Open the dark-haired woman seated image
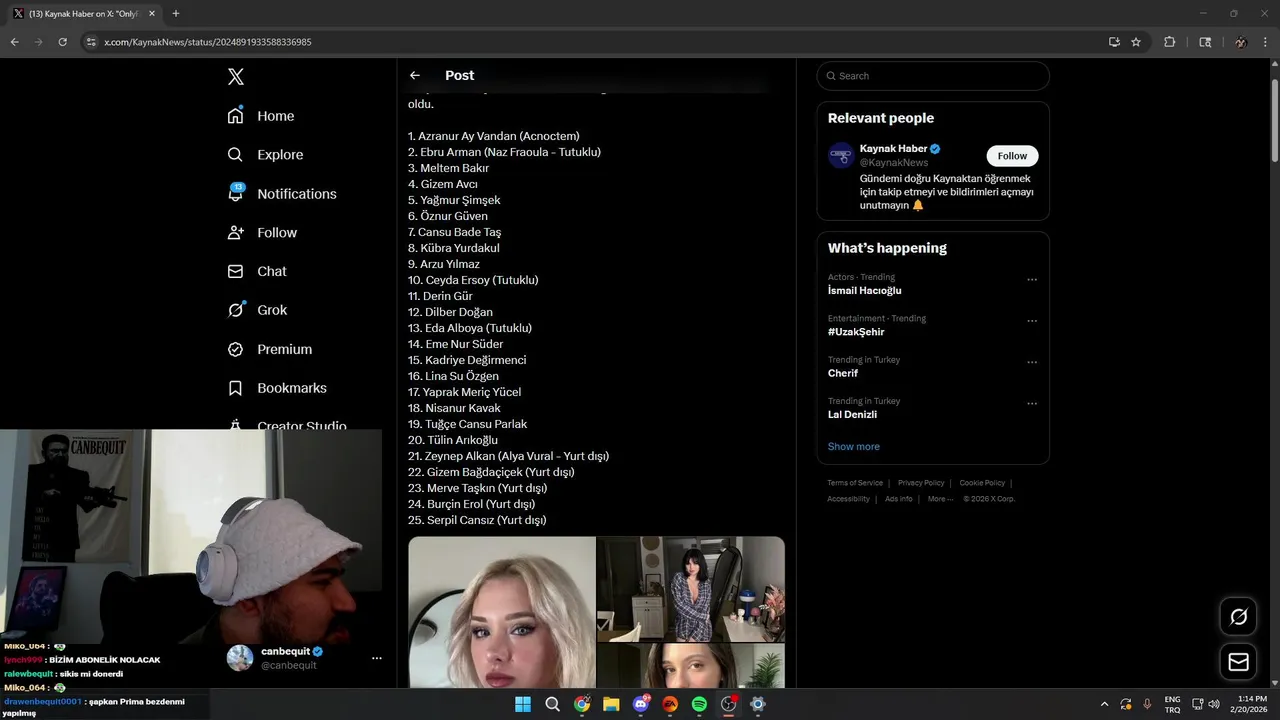 pos(691,589)
